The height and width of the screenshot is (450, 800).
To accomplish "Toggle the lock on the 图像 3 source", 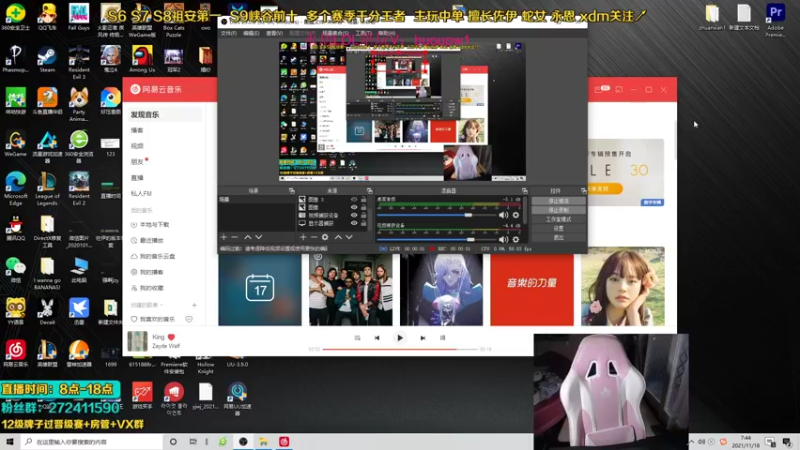I will 363,199.
